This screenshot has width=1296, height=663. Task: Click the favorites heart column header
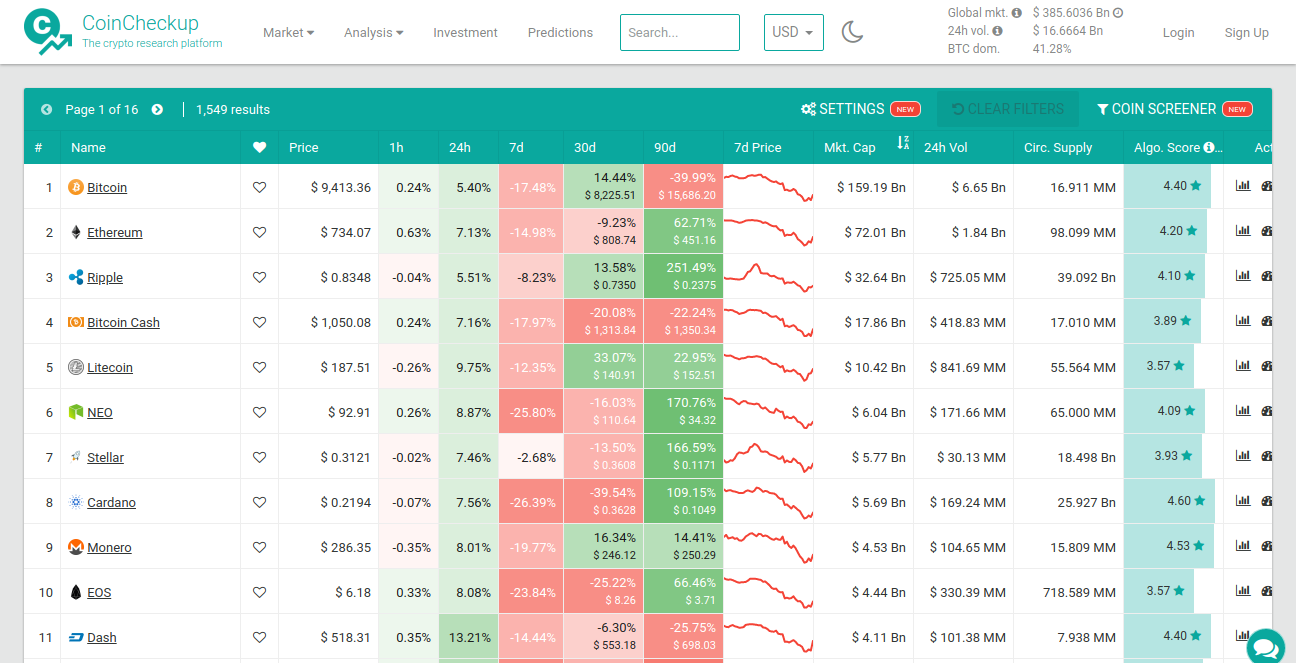tap(259, 147)
